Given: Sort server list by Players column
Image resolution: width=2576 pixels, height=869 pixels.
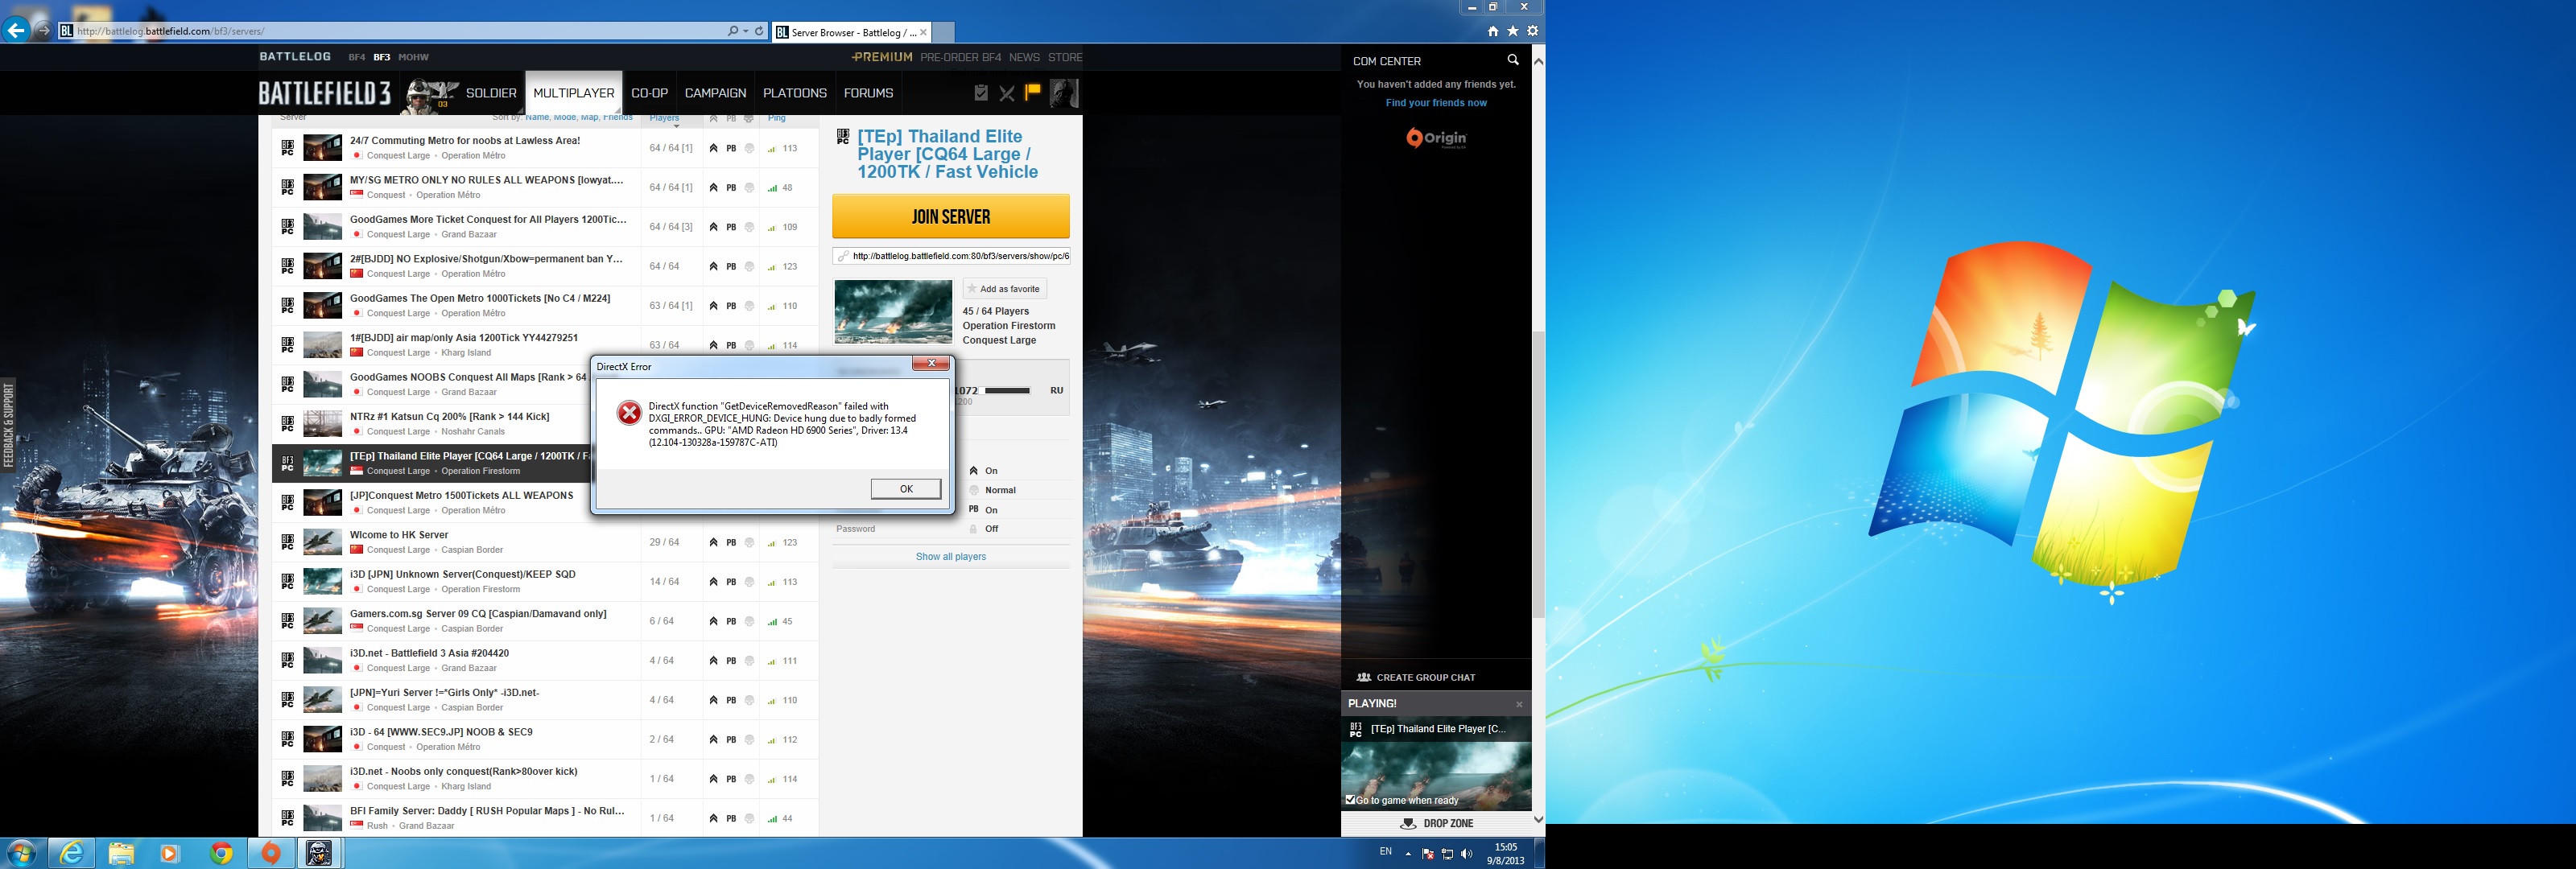Looking at the screenshot, I should (x=664, y=118).
